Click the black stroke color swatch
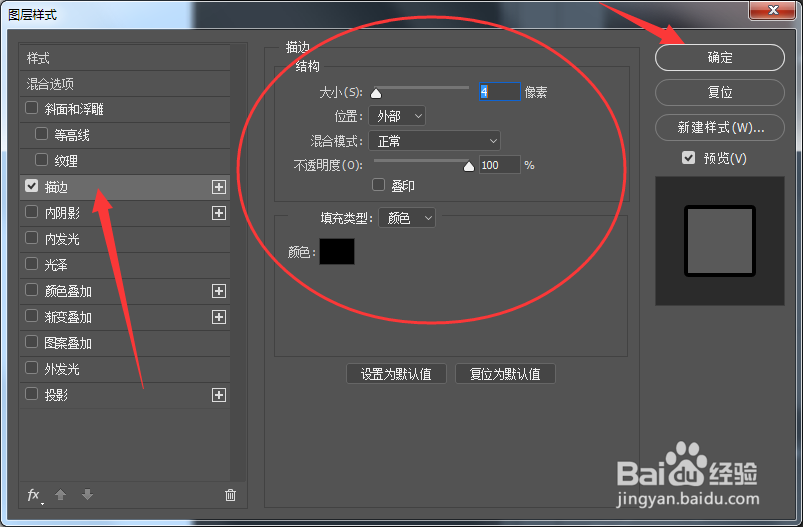 337,251
